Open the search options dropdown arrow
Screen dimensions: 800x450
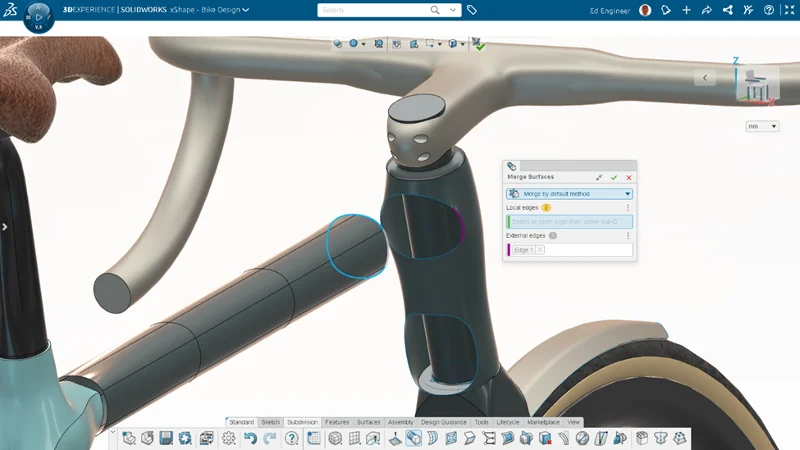pyautogui.click(x=448, y=10)
